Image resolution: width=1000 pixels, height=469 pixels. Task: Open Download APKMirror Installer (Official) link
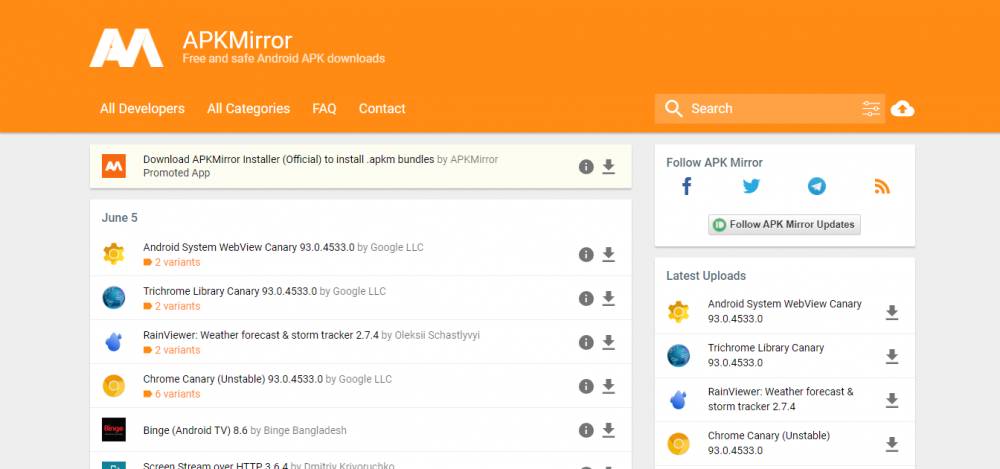[288, 160]
